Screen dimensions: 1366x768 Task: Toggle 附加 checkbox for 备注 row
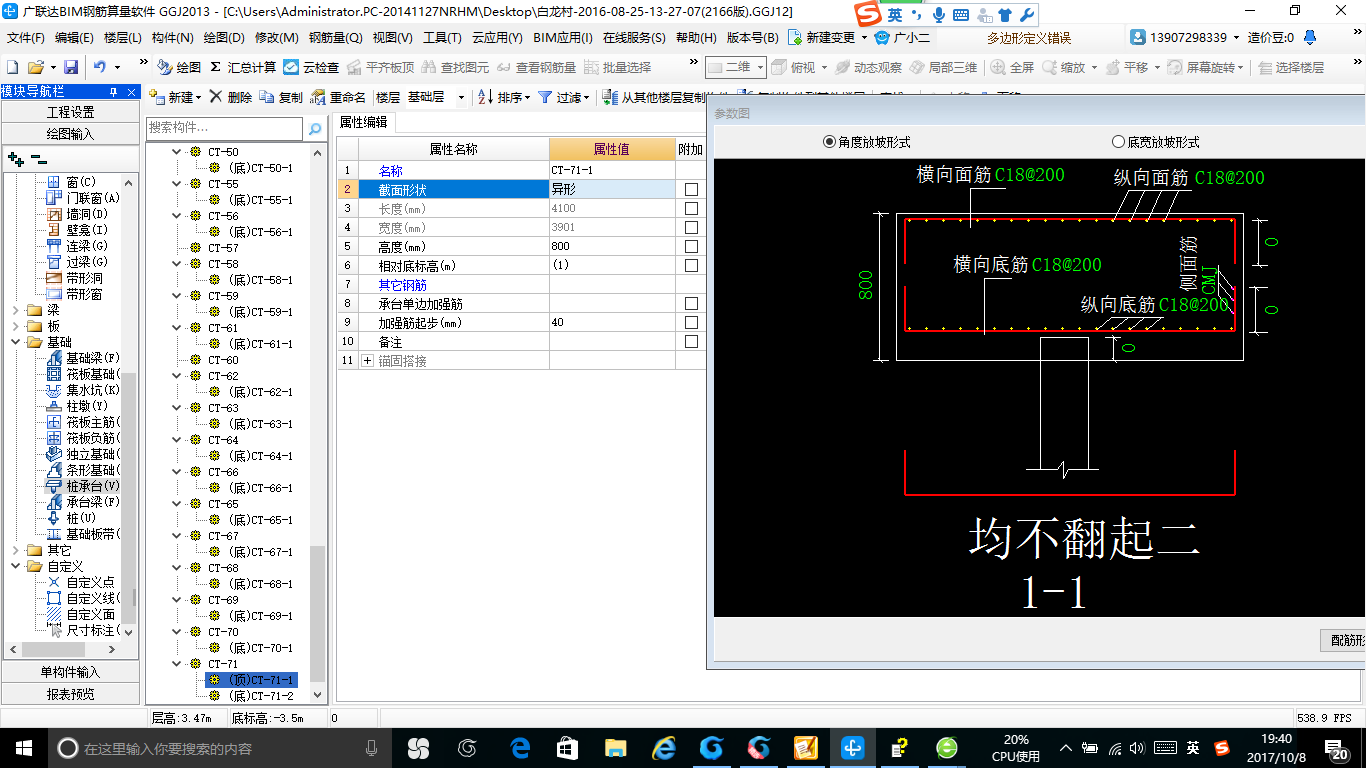coord(691,342)
